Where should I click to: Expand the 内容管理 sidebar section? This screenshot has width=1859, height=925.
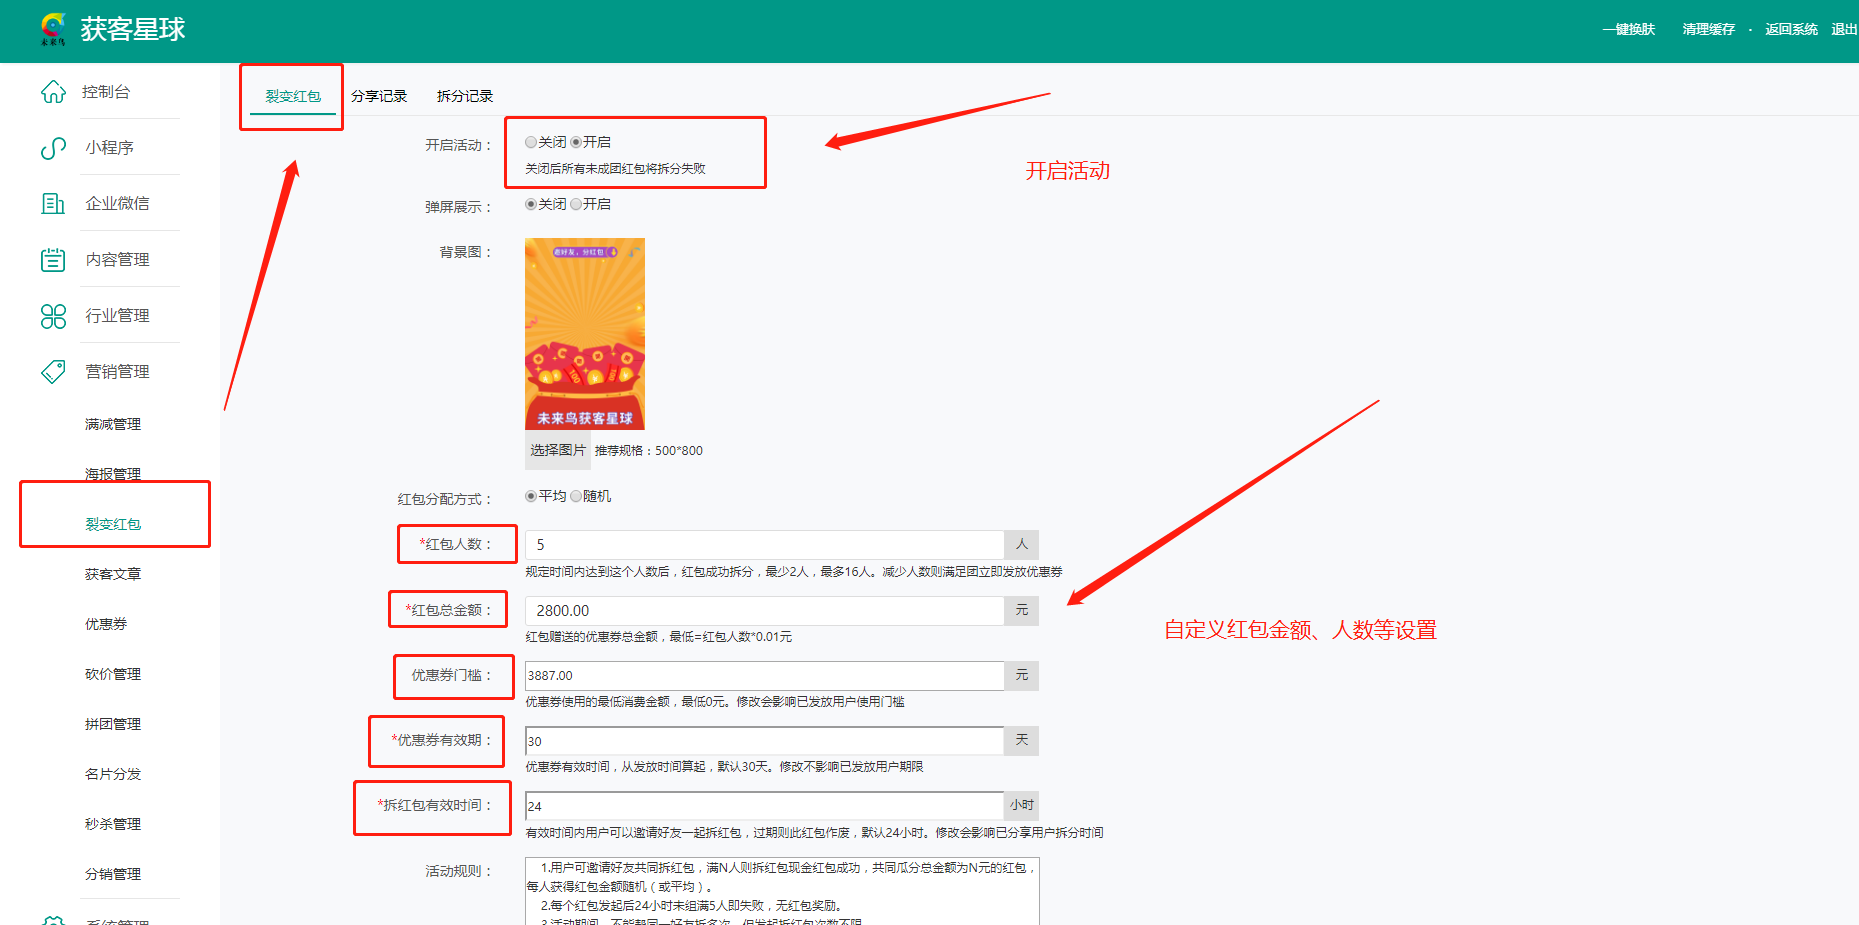[x=117, y=260]
